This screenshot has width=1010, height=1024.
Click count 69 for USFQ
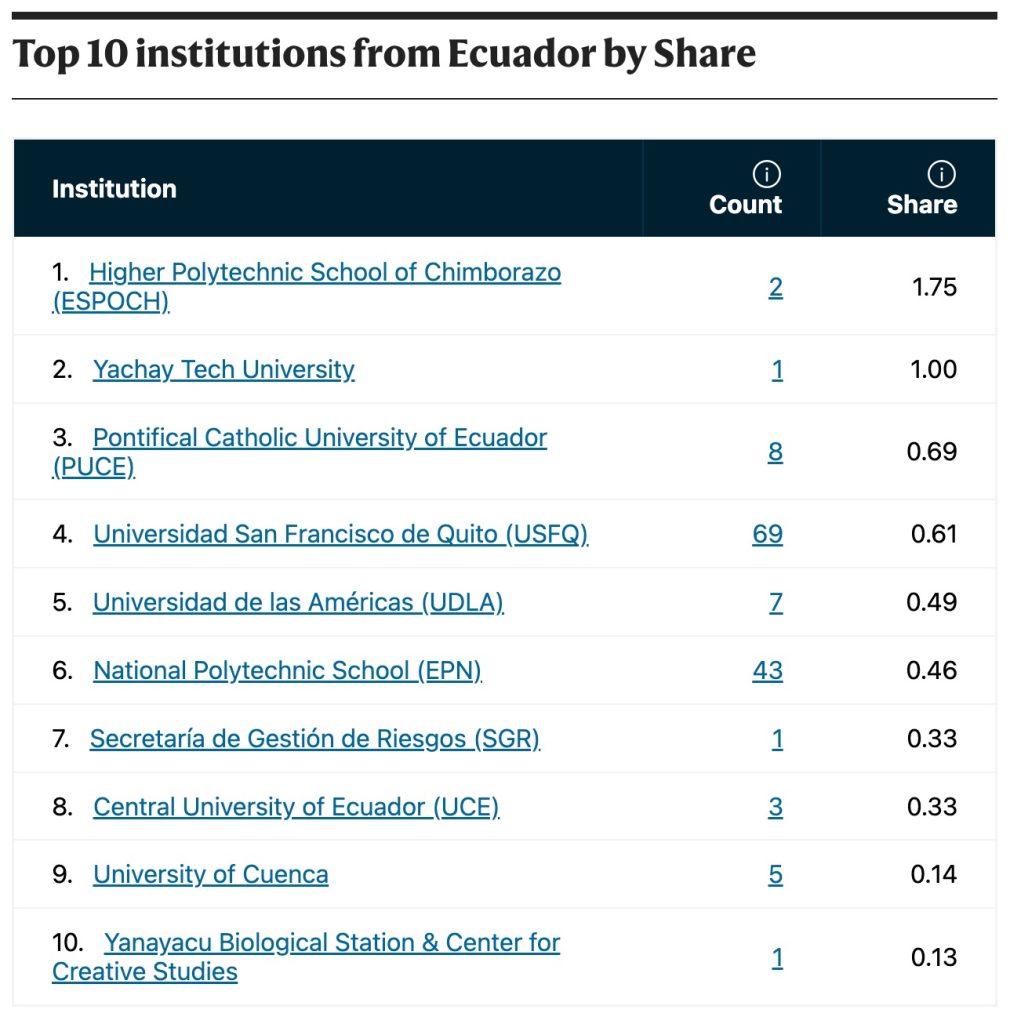(767, 535)
